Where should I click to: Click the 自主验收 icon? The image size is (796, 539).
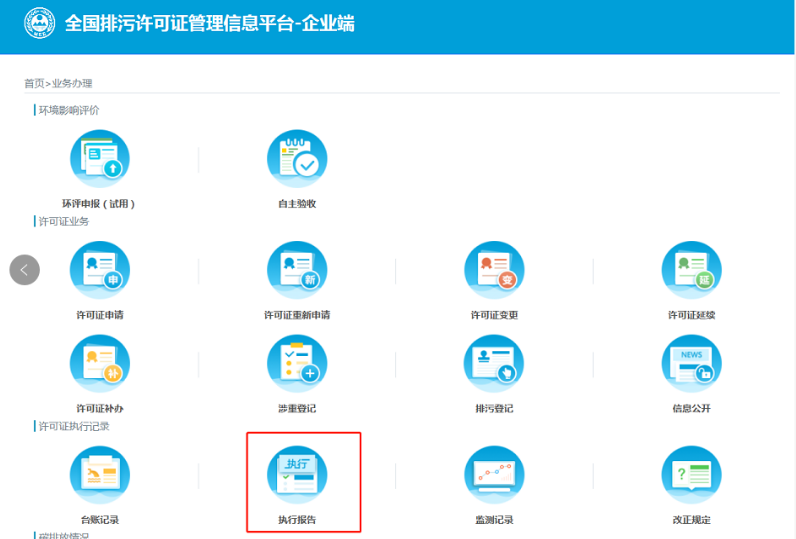pos(297,160)
